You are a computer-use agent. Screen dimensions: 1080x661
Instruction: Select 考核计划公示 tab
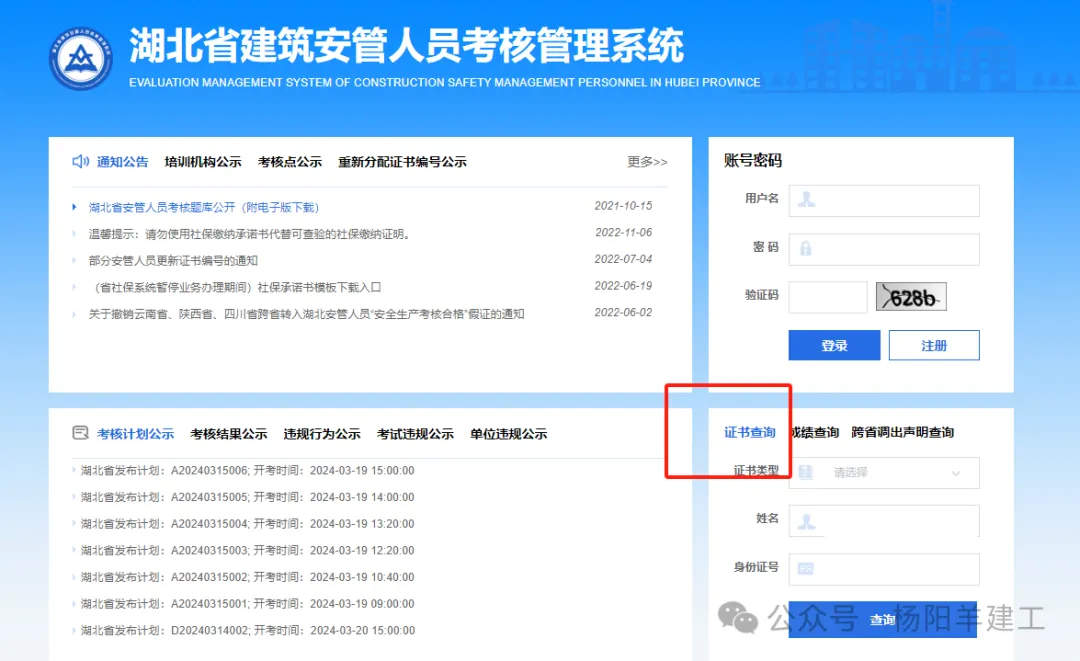[x=136, y=434]
